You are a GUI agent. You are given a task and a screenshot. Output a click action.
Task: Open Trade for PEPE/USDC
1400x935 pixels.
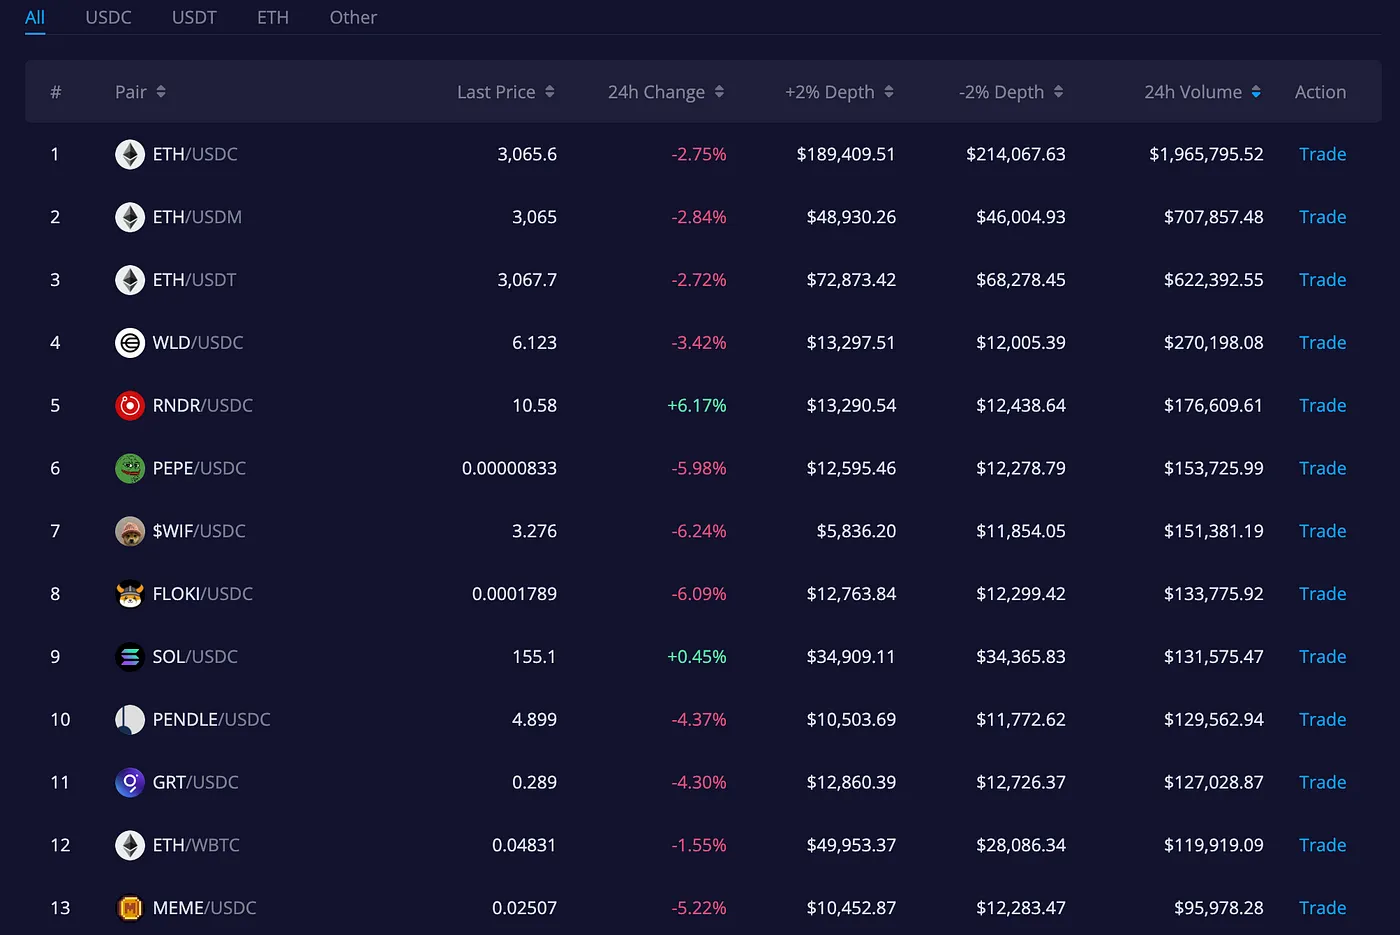pos(1322,468)
